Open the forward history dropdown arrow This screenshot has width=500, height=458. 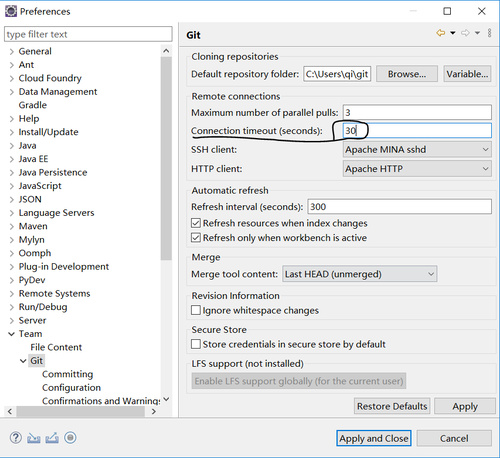(x=477, y=33)
